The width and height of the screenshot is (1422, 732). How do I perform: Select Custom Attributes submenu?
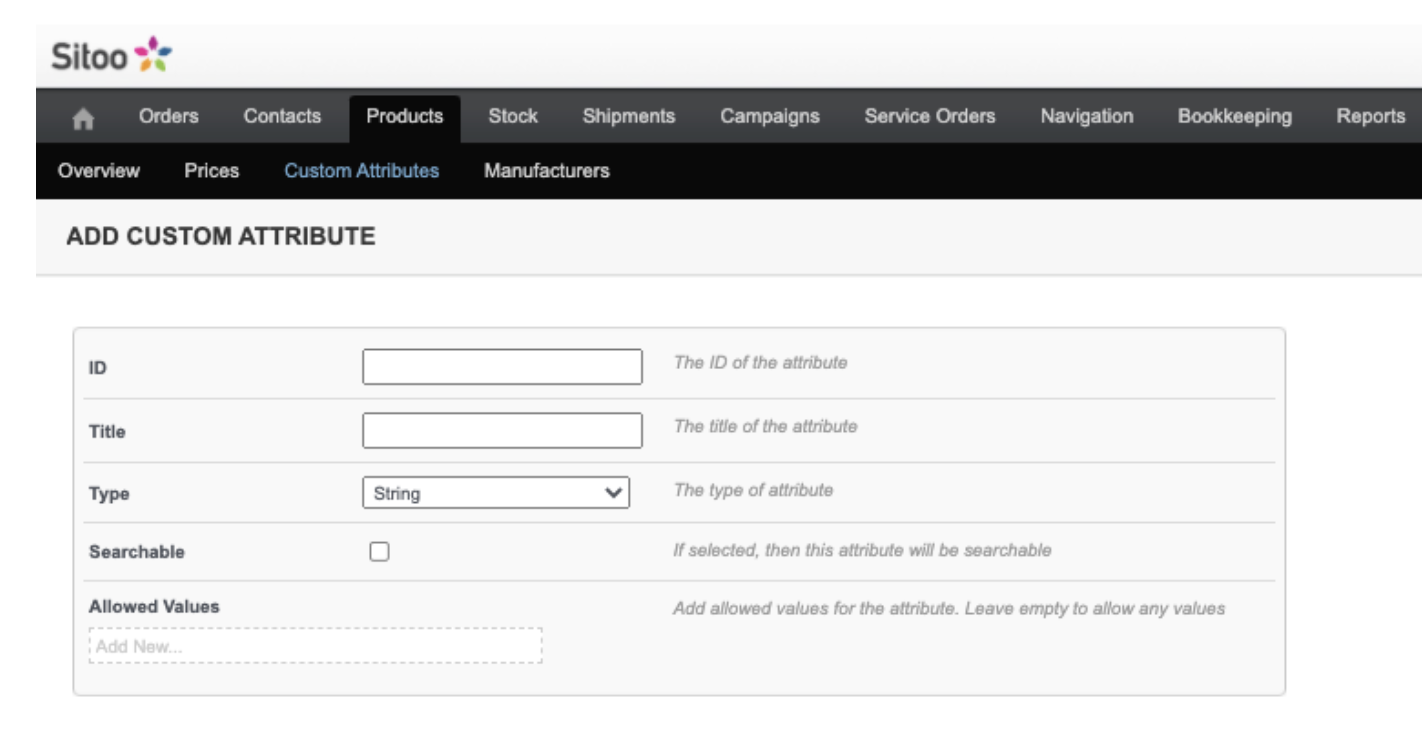pos(361,171)
